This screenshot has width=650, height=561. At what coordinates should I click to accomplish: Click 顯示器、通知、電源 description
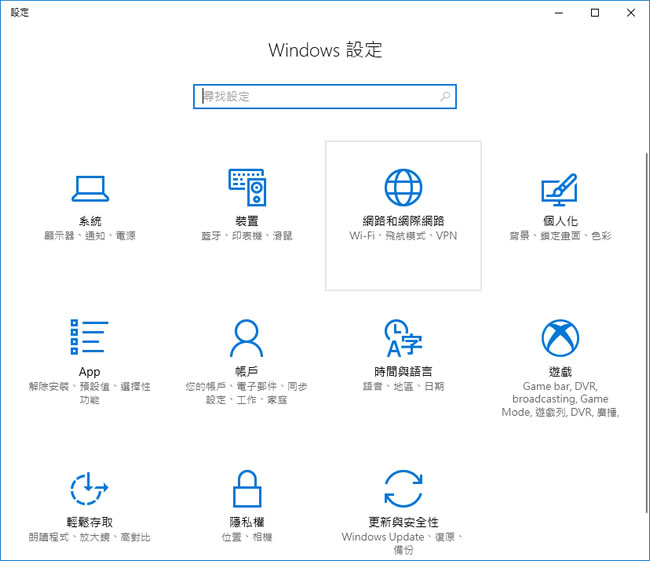[90, 236]
